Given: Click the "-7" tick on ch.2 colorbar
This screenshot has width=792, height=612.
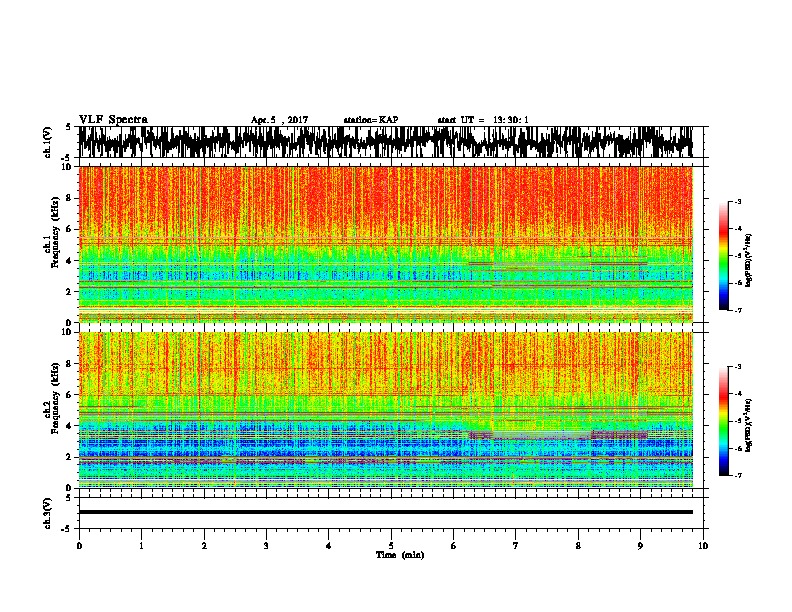Looking at the screenshot, I should coord(738,475).
